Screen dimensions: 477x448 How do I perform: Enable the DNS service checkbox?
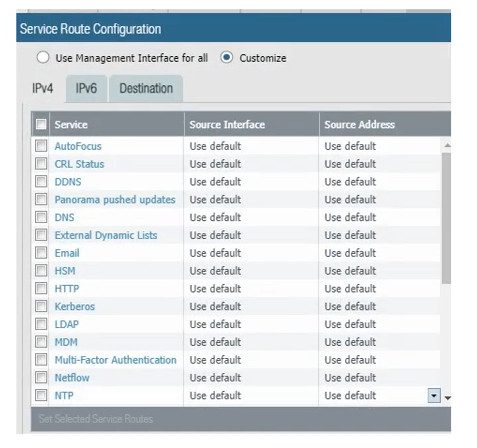click(41, 217)
